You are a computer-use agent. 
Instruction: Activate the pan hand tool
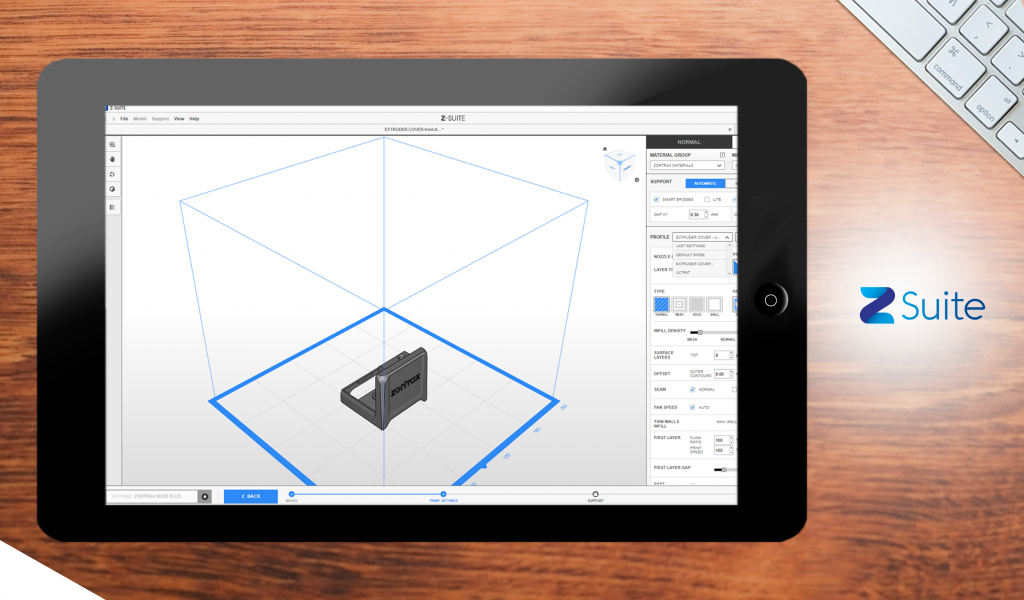[113, 159]
